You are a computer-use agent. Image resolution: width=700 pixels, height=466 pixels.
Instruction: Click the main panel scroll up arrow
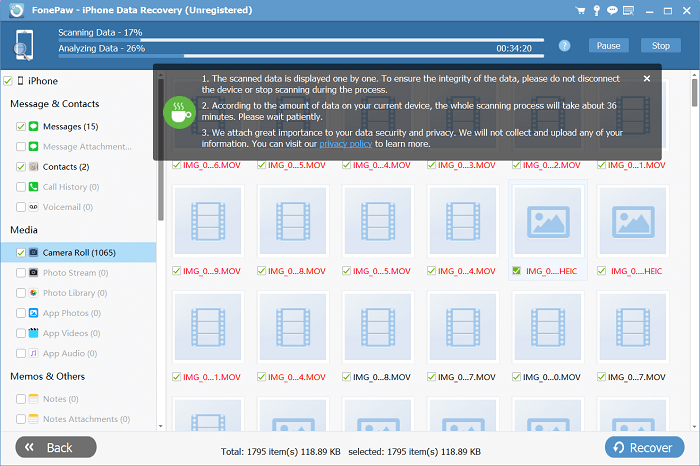[x=694, y=74]
